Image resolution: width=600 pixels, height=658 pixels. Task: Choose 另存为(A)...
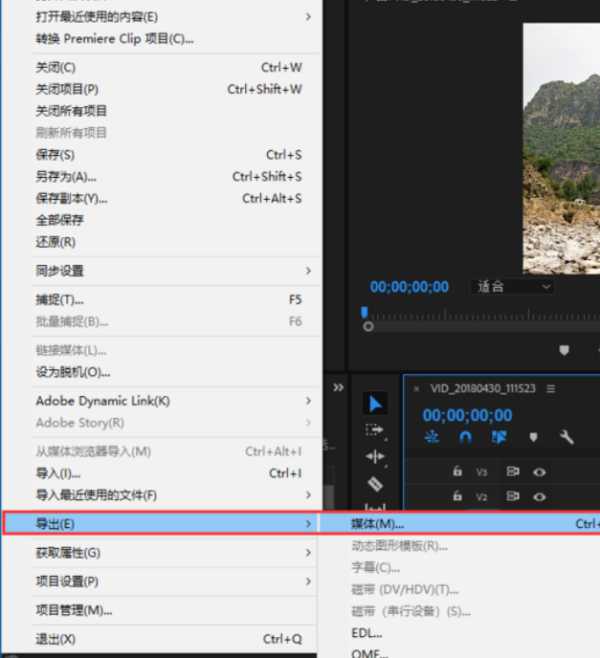tap(175, 177)
